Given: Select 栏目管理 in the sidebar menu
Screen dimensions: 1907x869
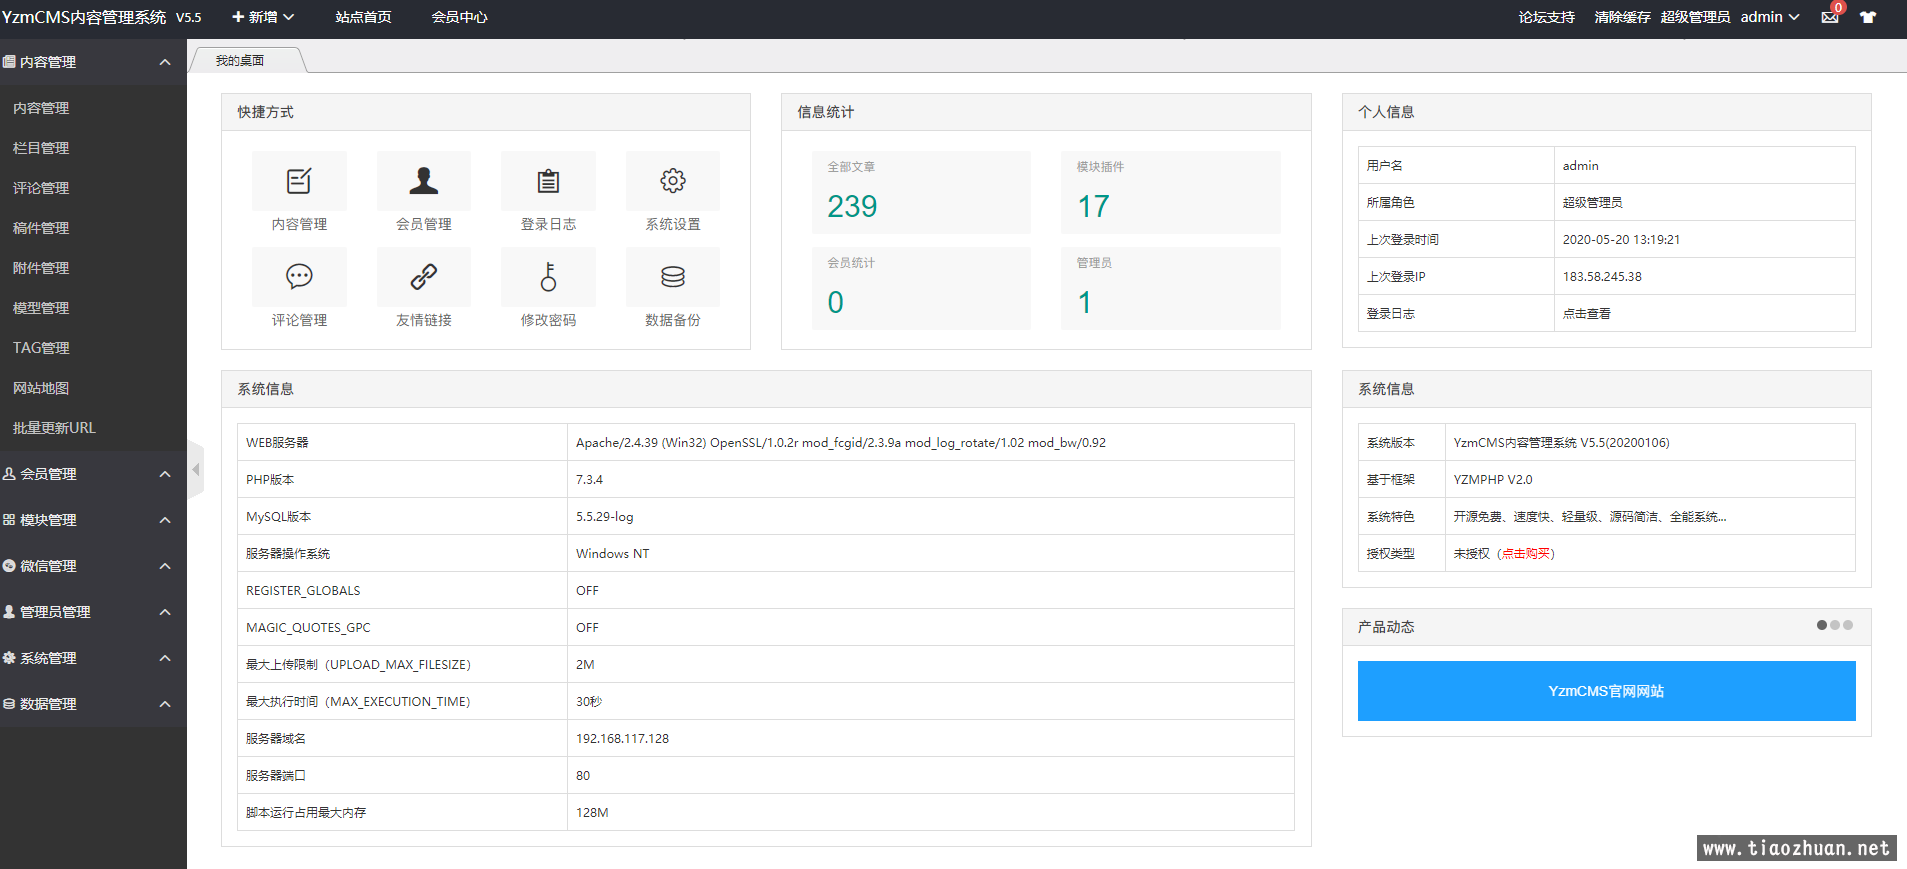Looking at the screenshot, I should 41,148.
